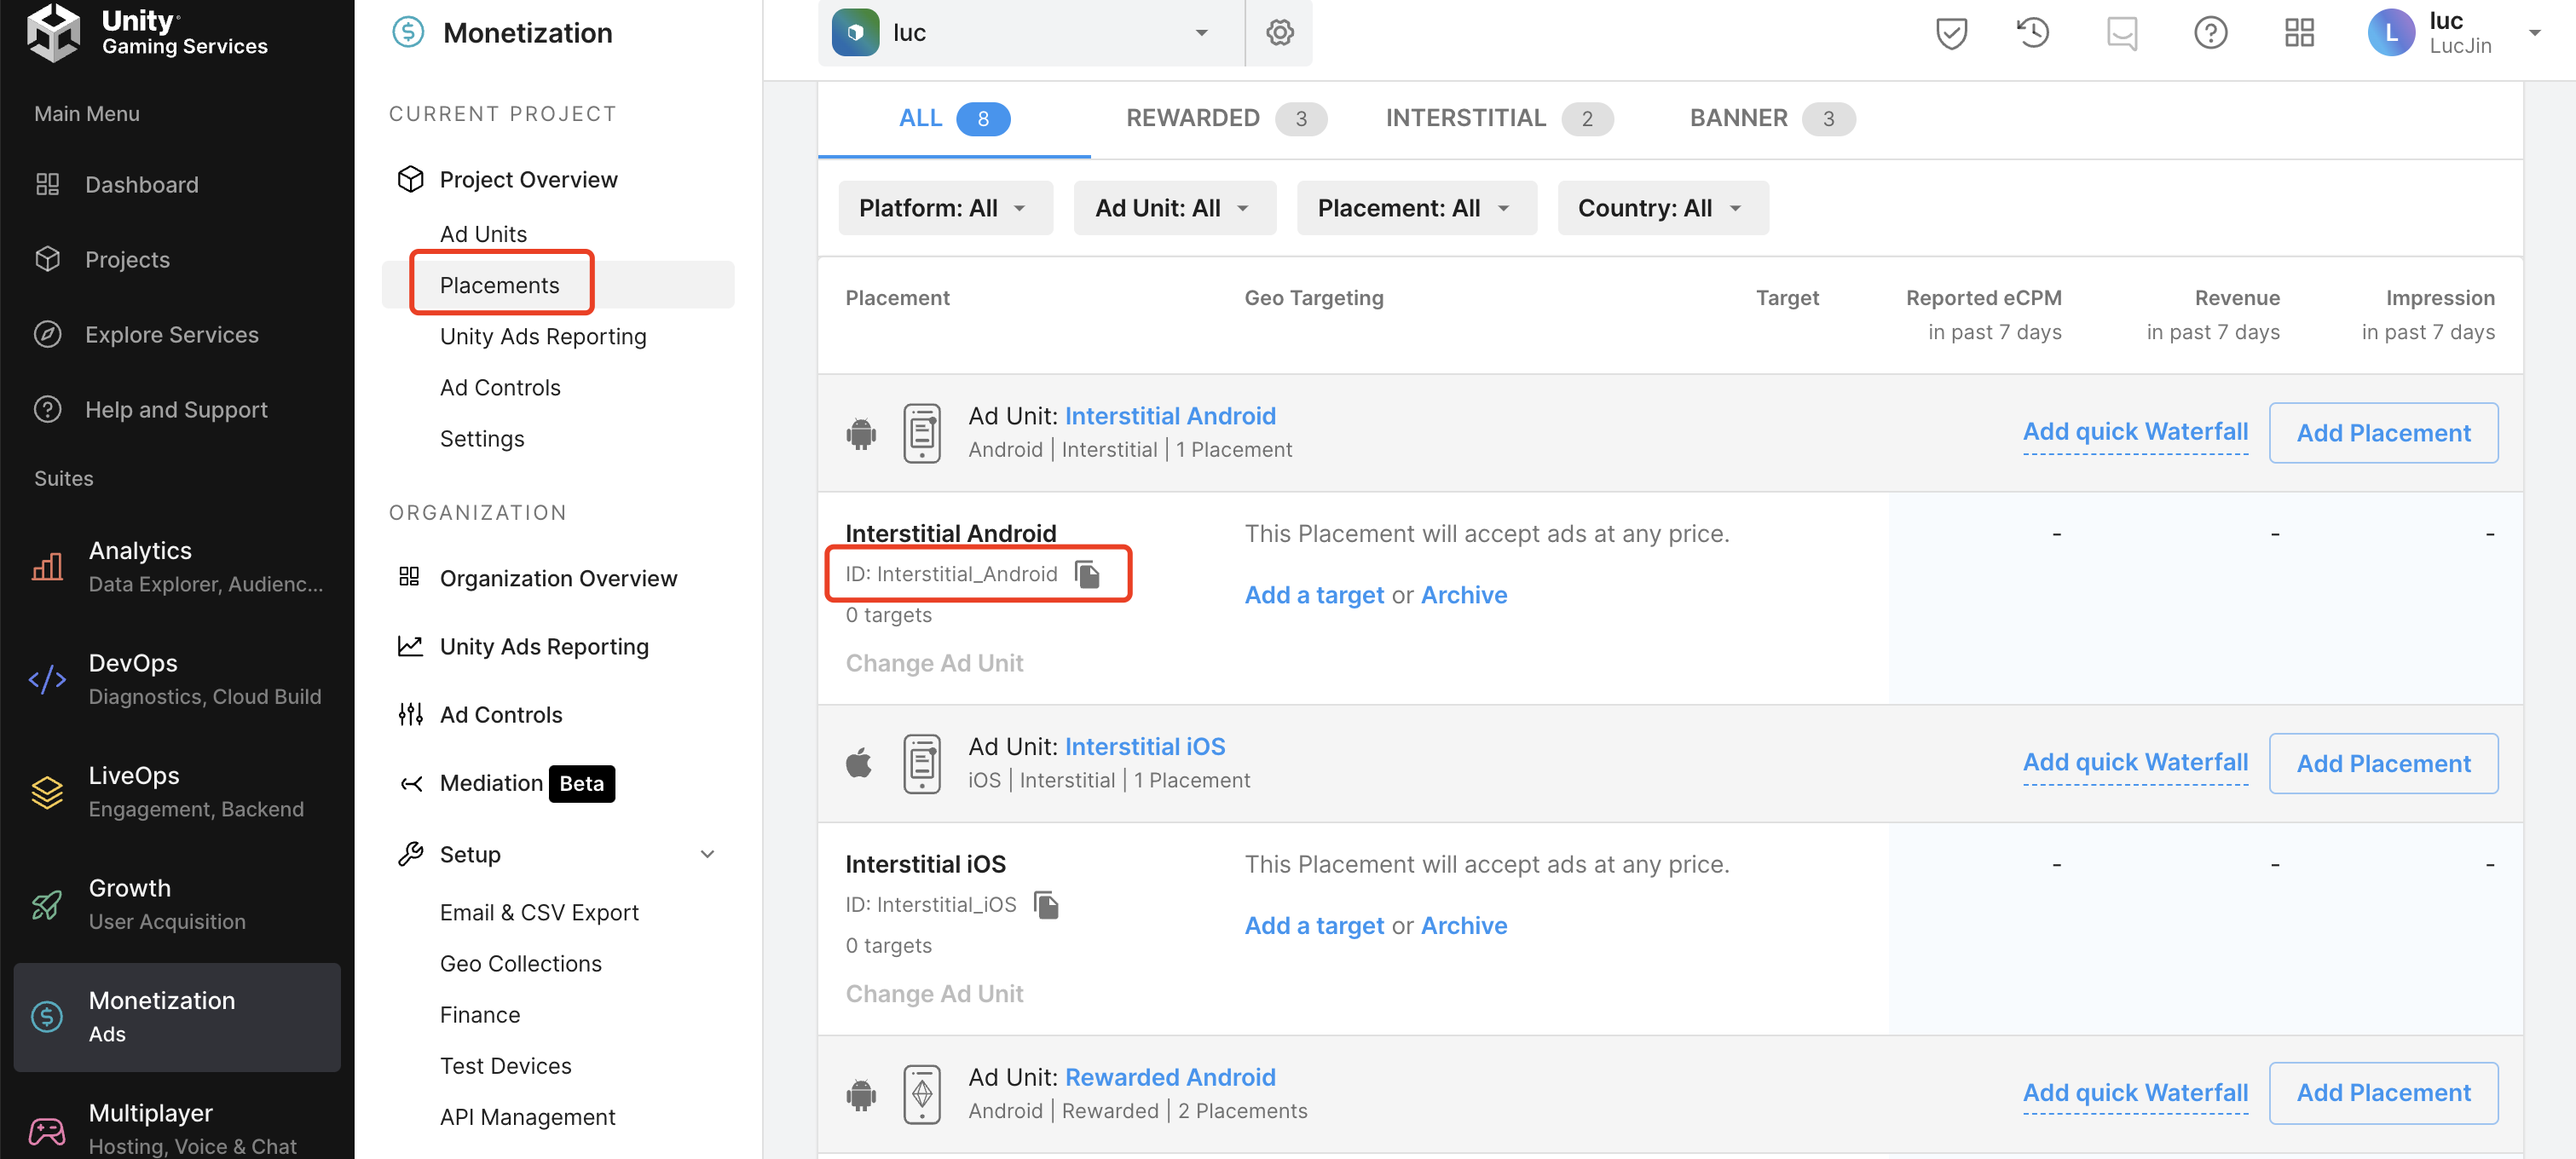This screenshot has width=2576, height=1159.
Task: Switch to the INTERSTITIAL tab
Action: [x=1499, y=118]
